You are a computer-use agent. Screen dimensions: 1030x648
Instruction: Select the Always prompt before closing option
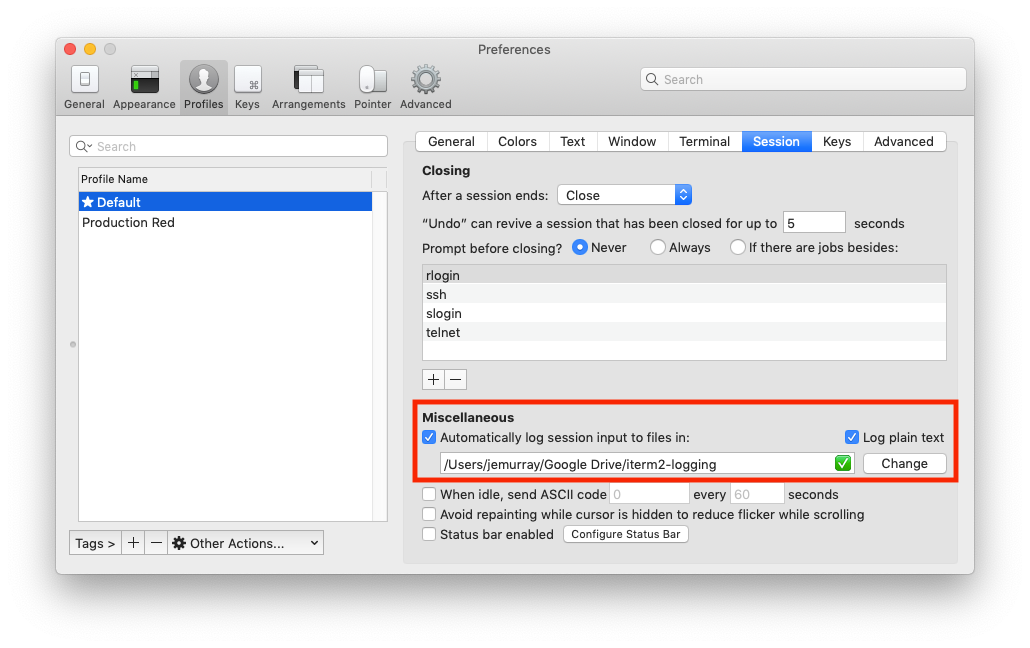click(x=658, y=247)
